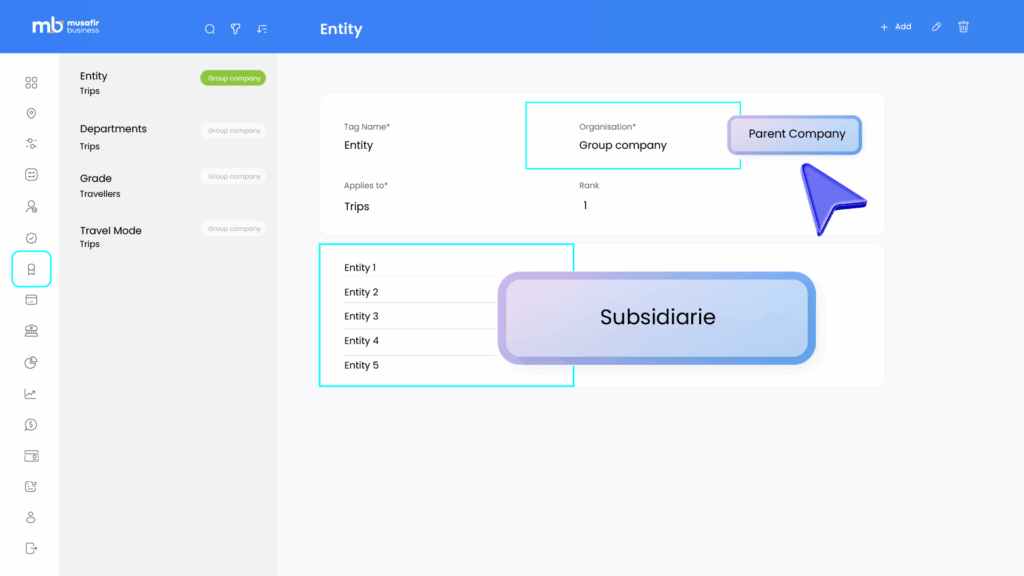1024x576 pixels.
Task: Click the search icon in the header
Action: click(210, 29)
